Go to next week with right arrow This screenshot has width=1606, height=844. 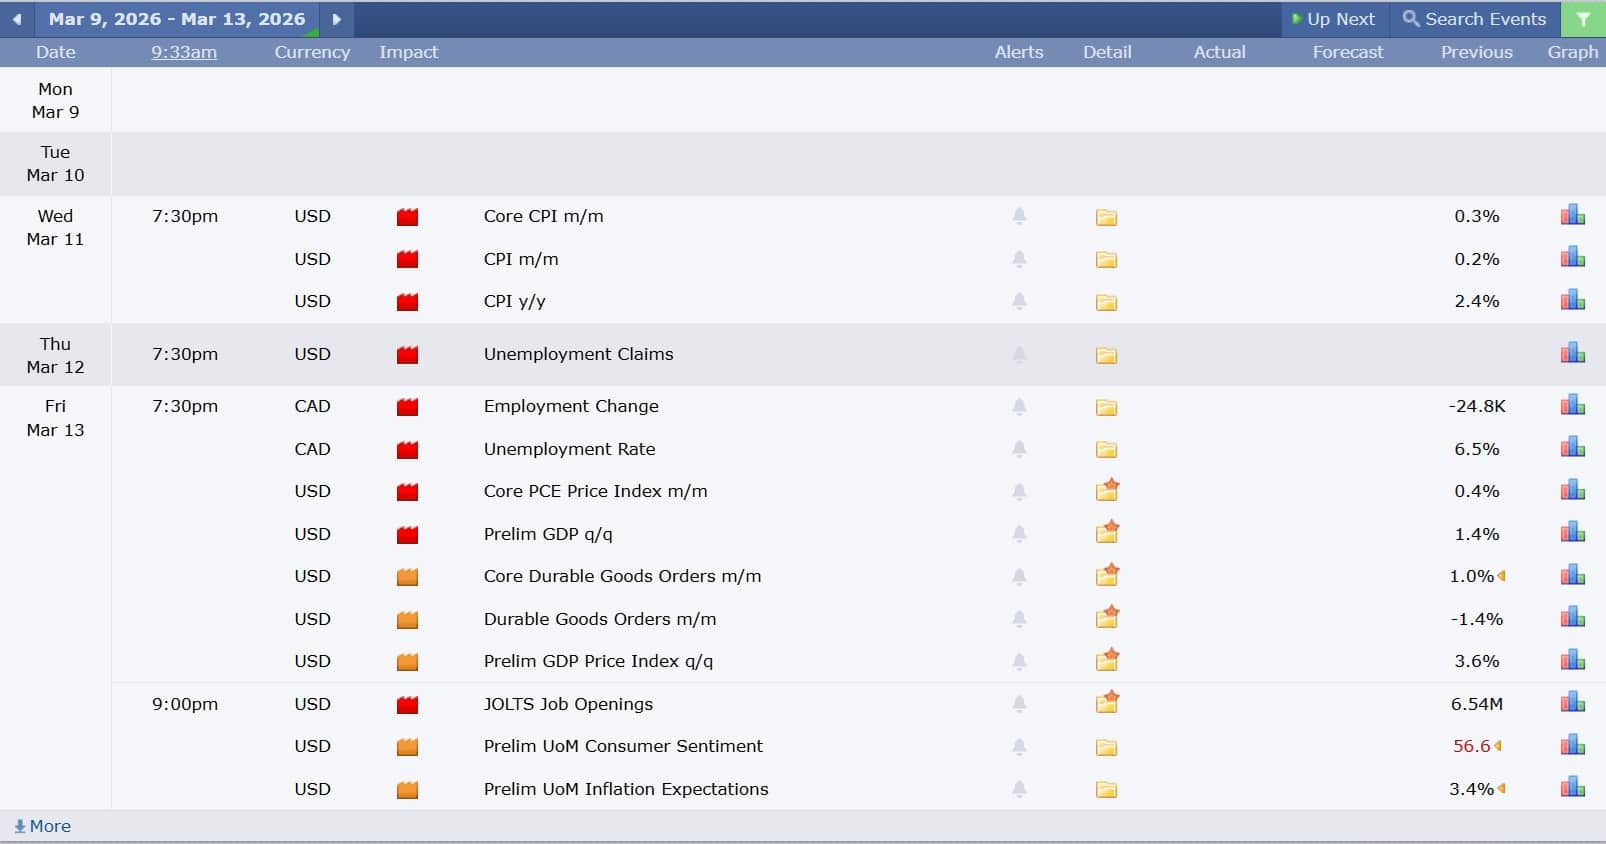[x=337, y=19]
